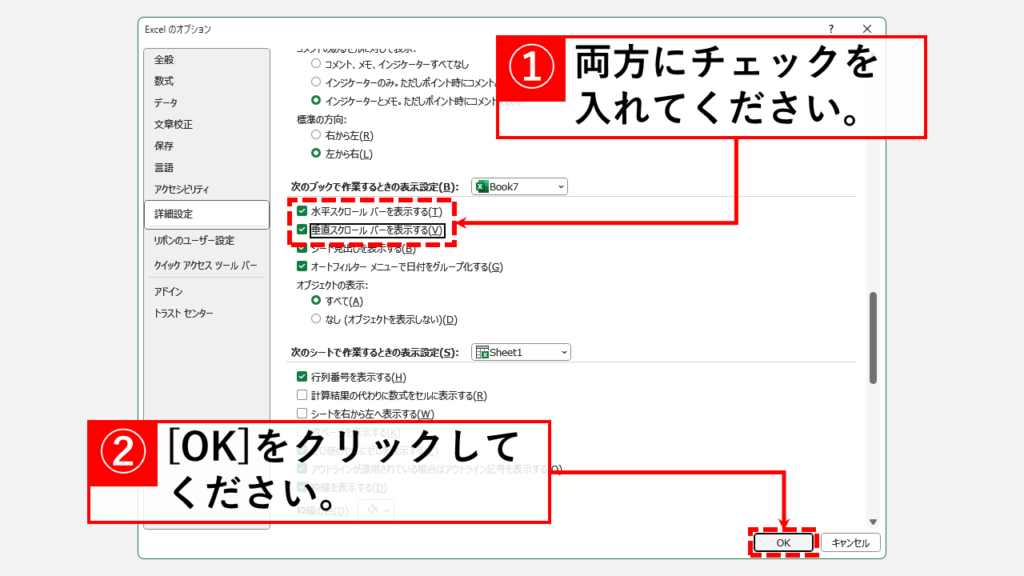Toggle 水平スクロール バーを表示する checkbox
The width and height of the screenshot is (1024, 576).
(x=302, y=211)
